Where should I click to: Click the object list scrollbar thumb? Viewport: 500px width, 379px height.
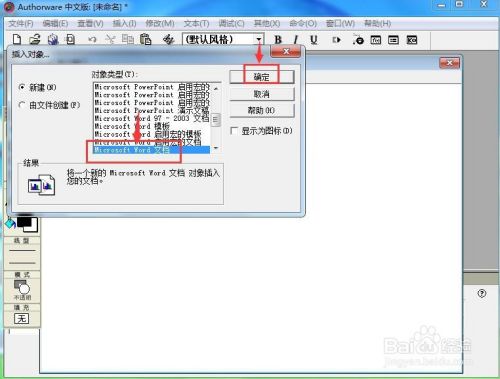(x=216, y=120)
